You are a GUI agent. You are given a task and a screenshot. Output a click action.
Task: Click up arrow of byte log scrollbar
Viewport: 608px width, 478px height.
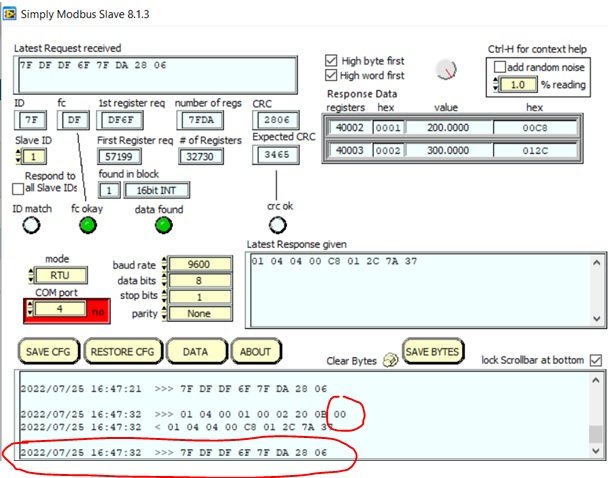coord(596,380)
